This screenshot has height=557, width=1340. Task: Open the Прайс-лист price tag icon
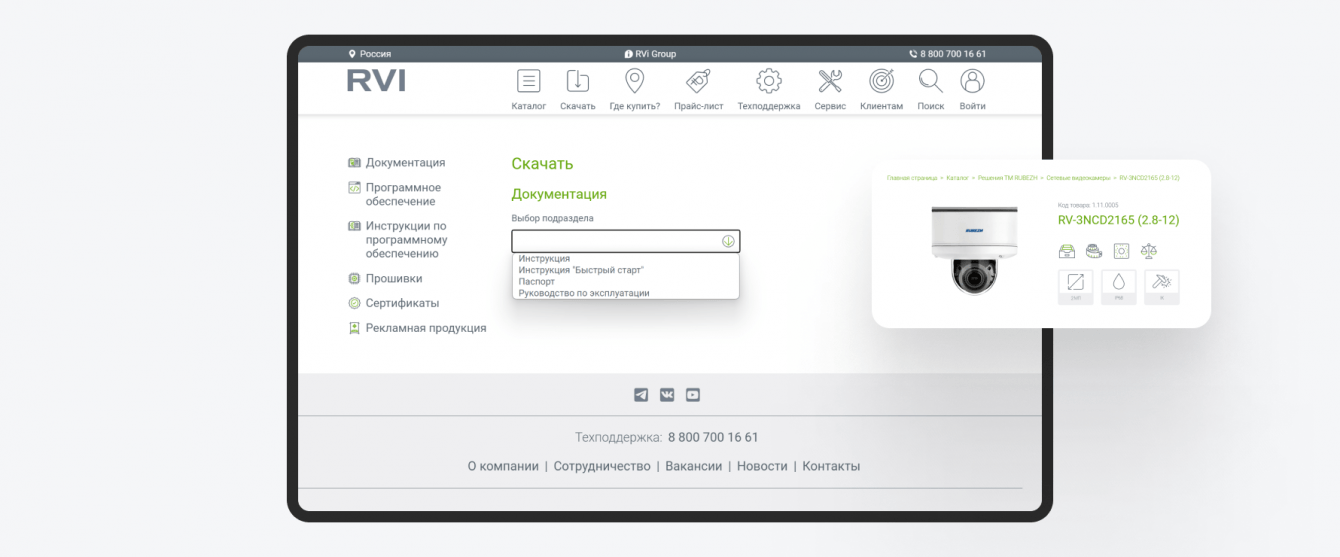pos(698,81)
